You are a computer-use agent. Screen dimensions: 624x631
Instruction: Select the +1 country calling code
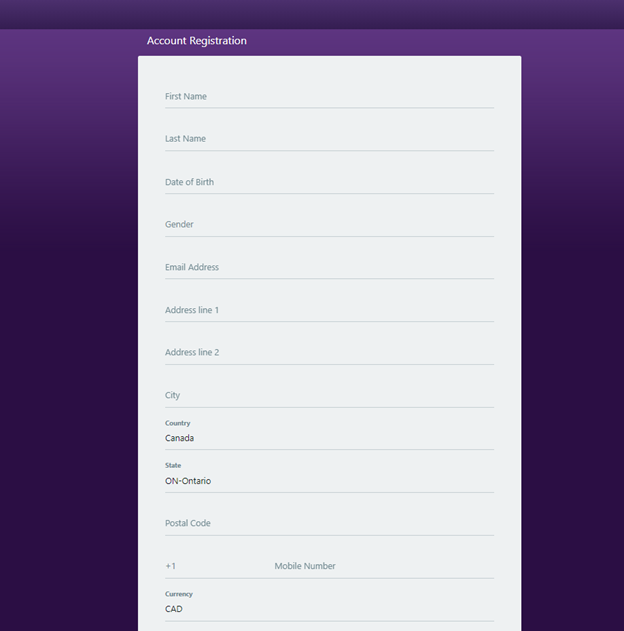(x=215, y=566)
